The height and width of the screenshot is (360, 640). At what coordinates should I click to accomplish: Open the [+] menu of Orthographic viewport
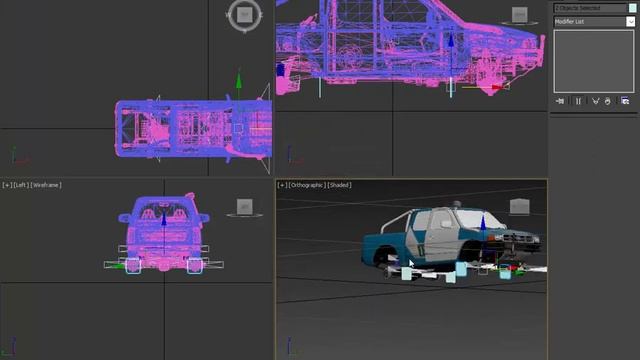(282, 185)
